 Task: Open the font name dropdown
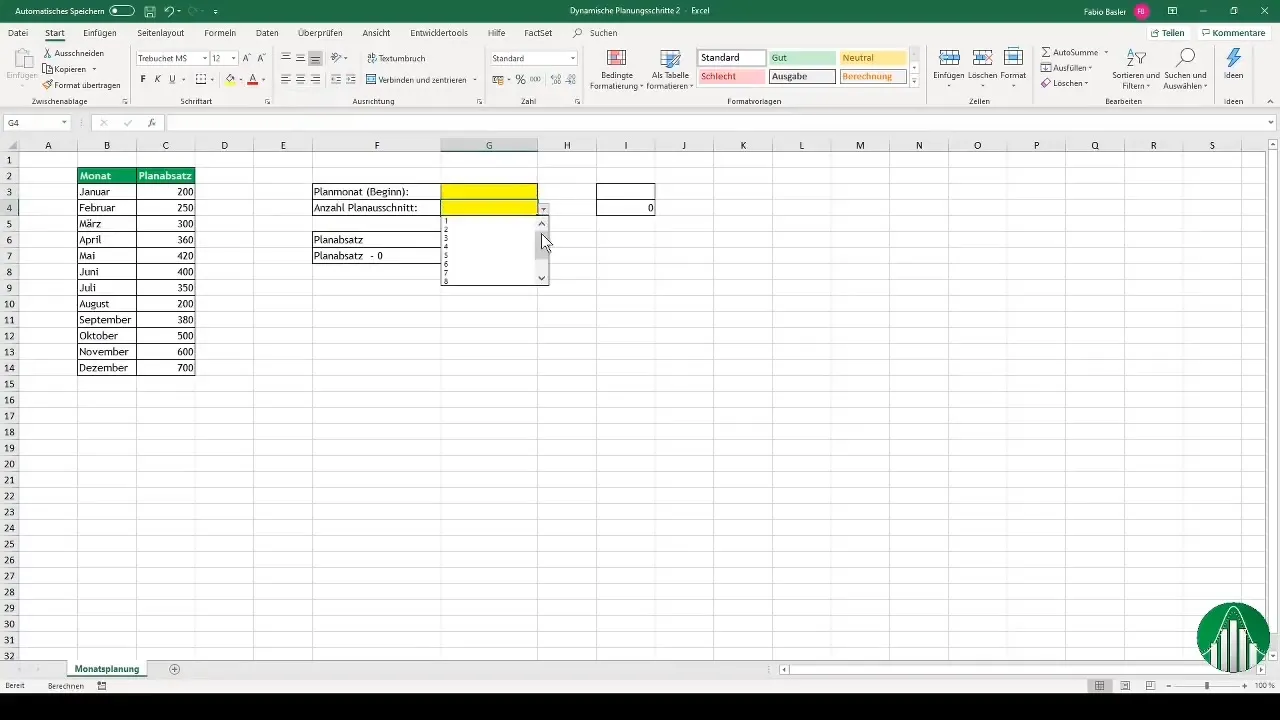[205, 59]
